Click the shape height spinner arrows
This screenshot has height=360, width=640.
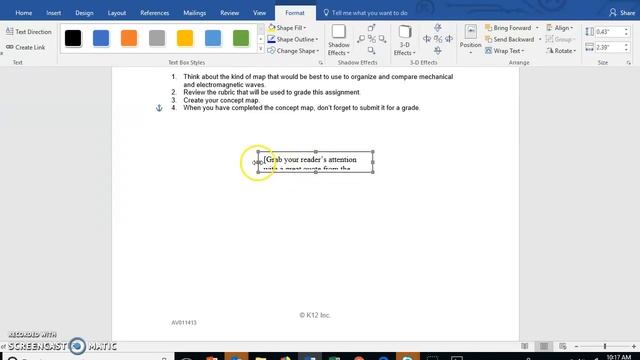626,31
